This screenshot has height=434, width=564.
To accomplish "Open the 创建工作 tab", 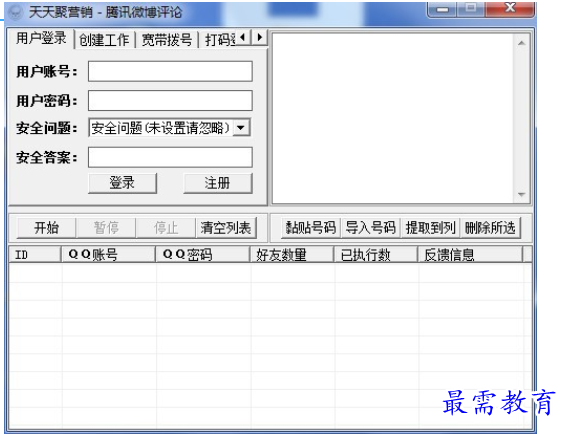I will 104,40.
